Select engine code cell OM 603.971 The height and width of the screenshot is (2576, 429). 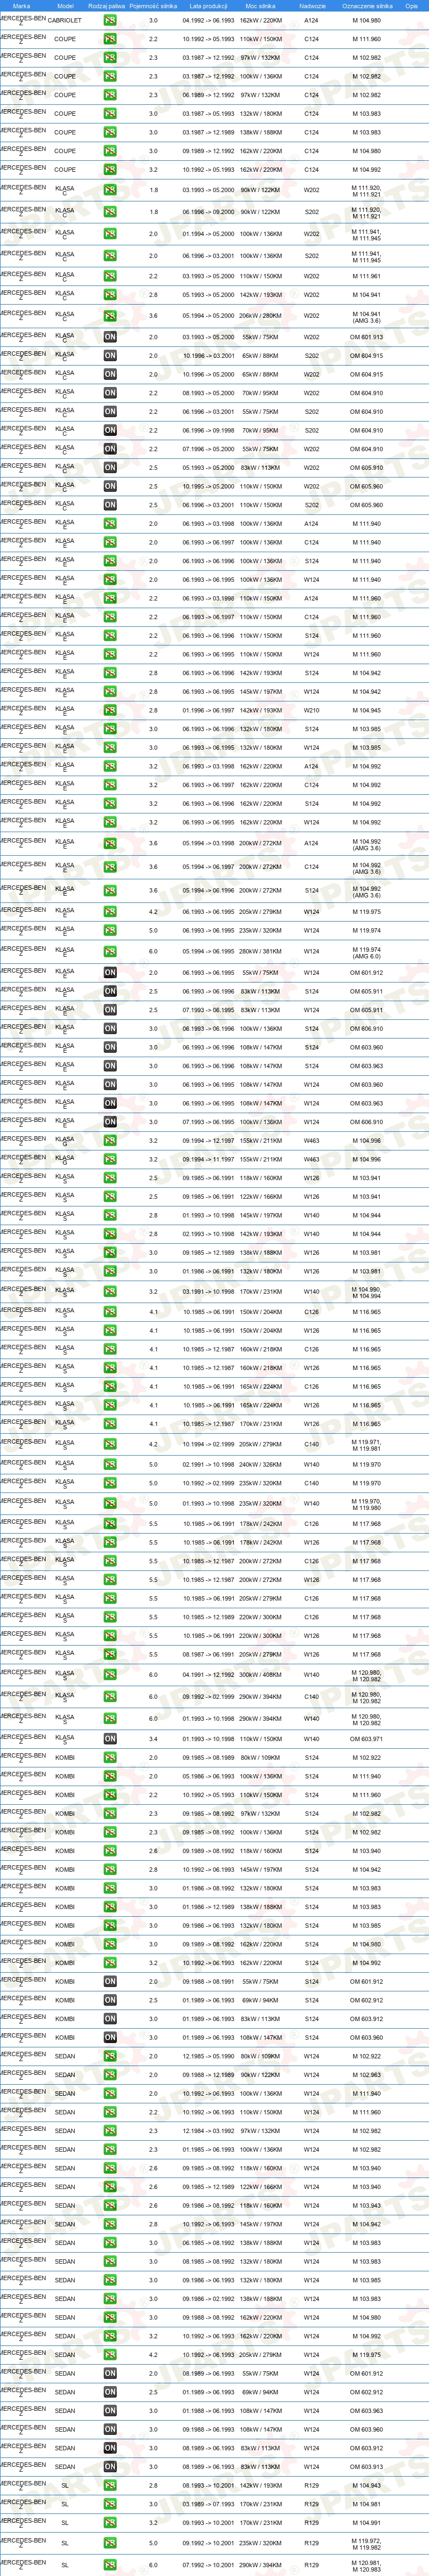367,1738
